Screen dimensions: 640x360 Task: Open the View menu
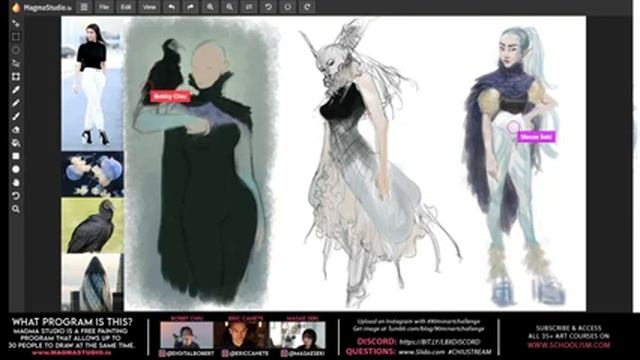[x=149, y=7]
